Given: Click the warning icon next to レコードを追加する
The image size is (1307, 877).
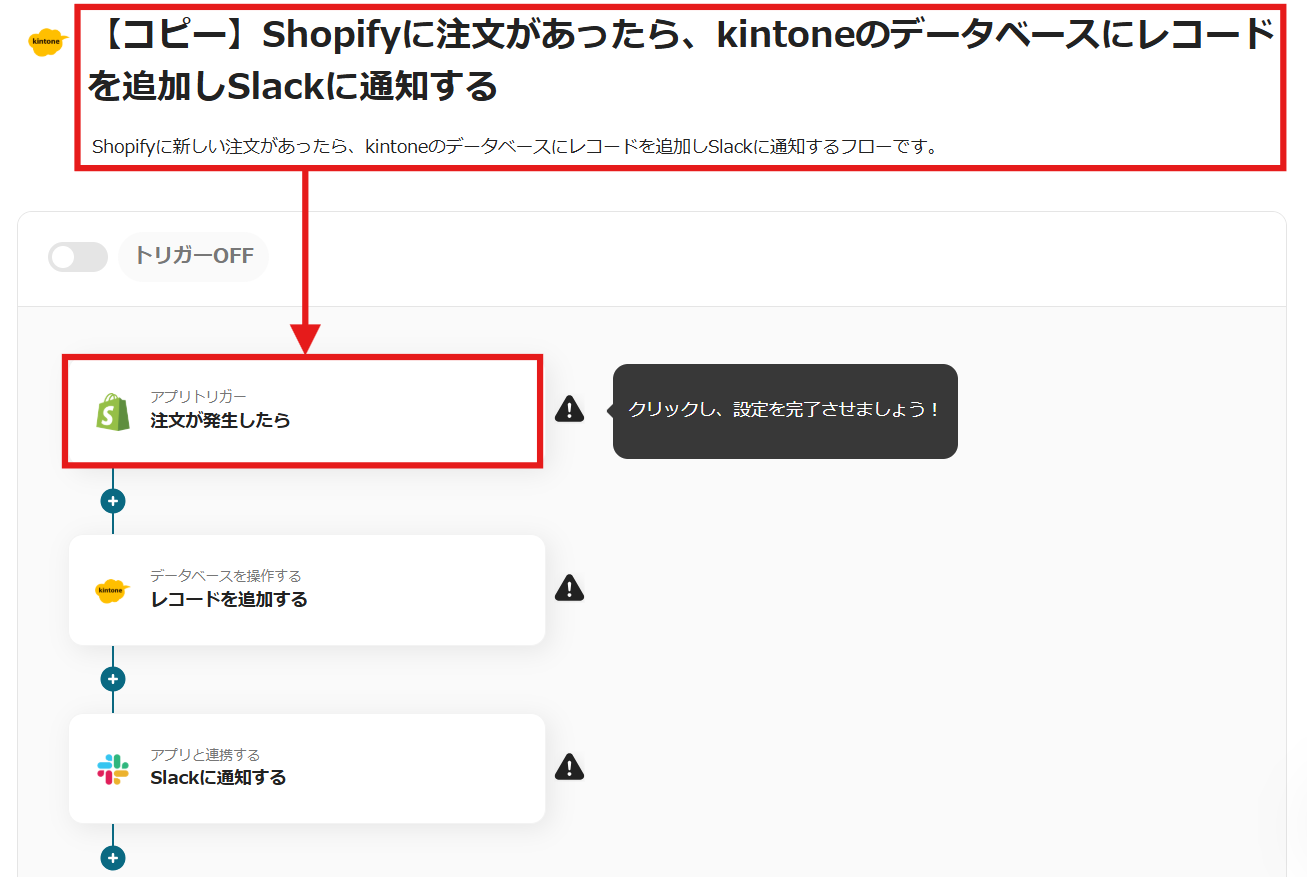Looking at the screenshot, I should point(569,588).
